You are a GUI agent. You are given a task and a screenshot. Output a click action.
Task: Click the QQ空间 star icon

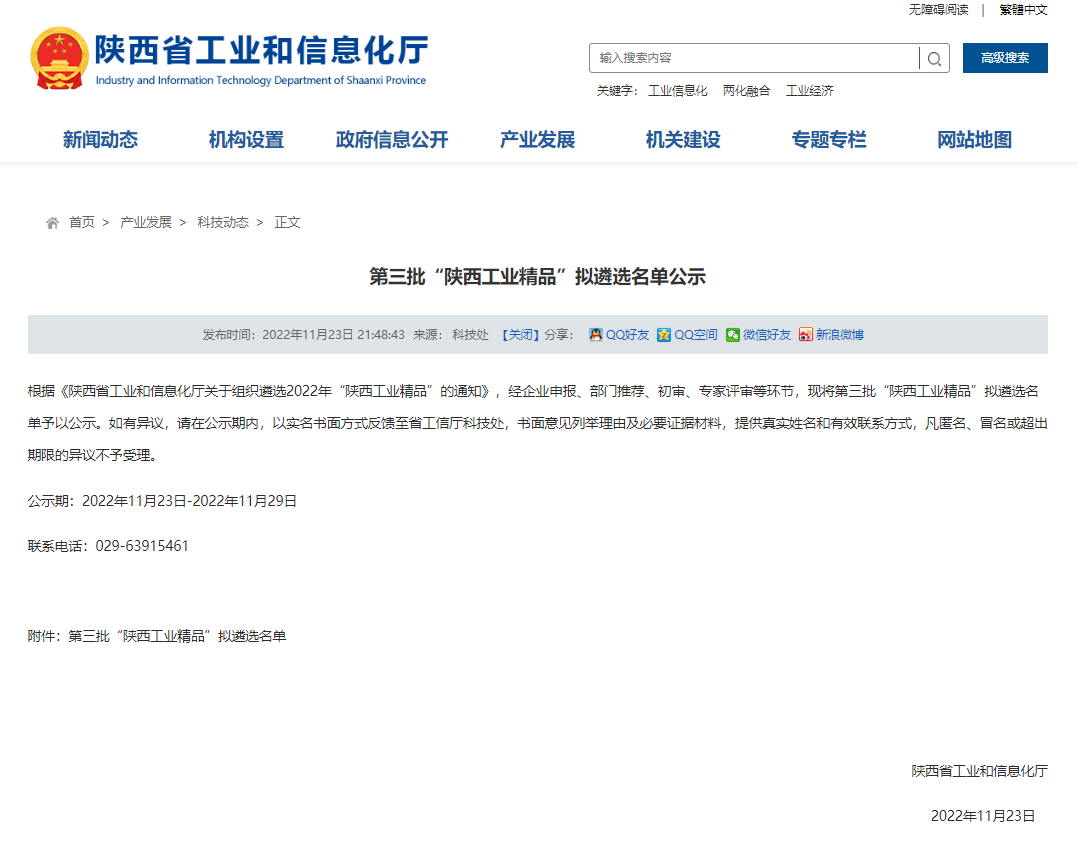(663, 335)
